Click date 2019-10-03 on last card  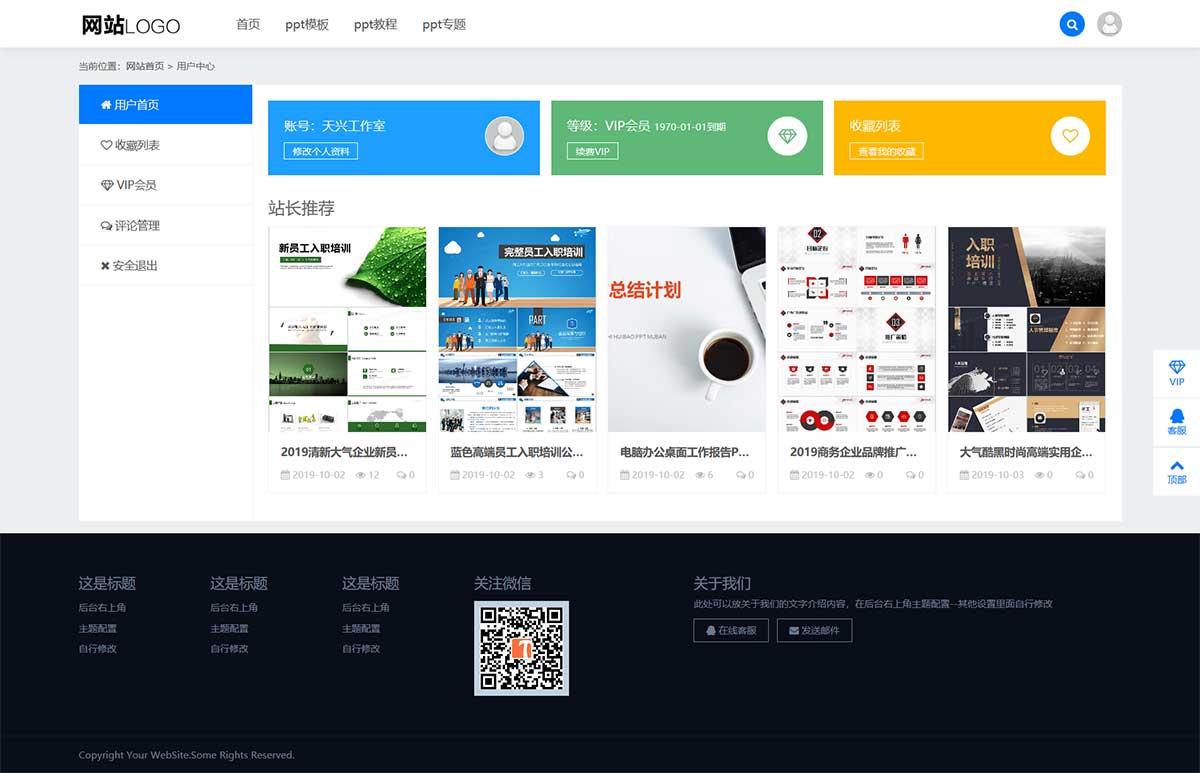click(x=997, y=475)
